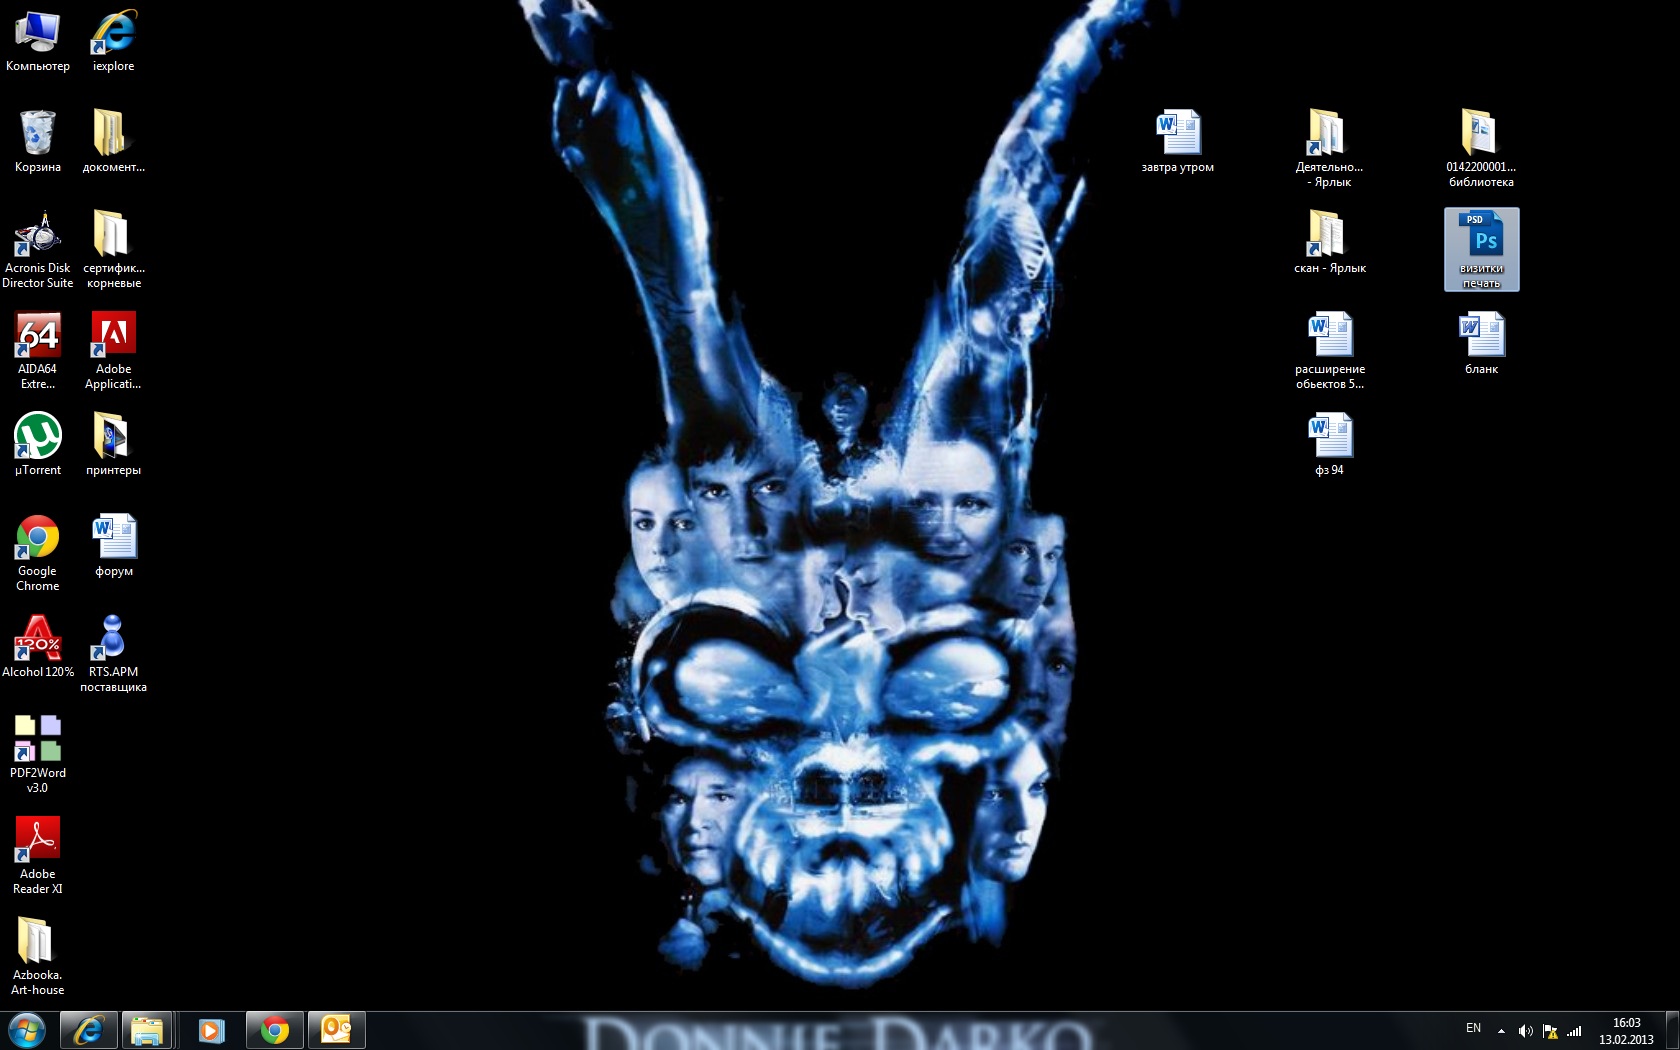This screenshot has width=1680, height=1050.
Task: Click the taskbar clock showing 16:03
Action: click(x=1626, y=1031)
